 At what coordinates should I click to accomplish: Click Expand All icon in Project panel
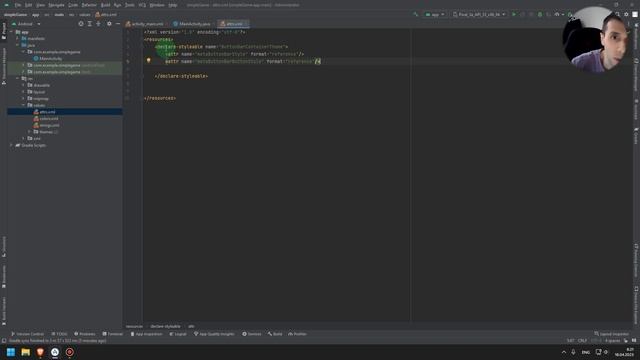pos(89,24)
